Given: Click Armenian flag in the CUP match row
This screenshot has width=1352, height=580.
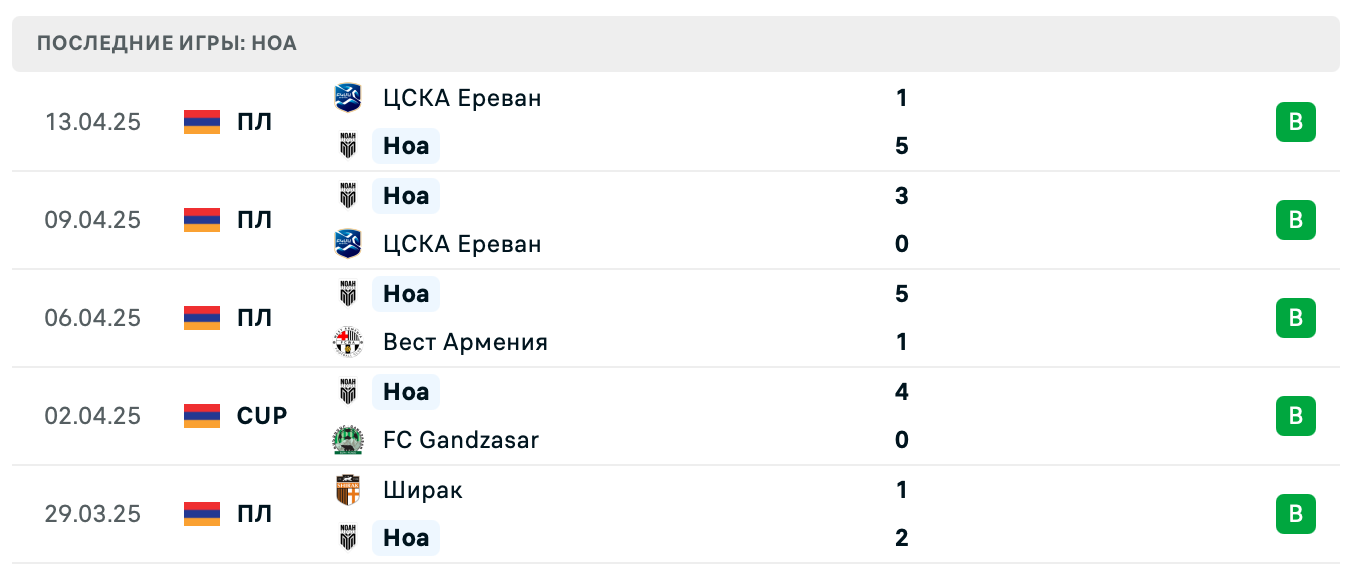Looking at the screenshot, I should (x=202, y=416).
